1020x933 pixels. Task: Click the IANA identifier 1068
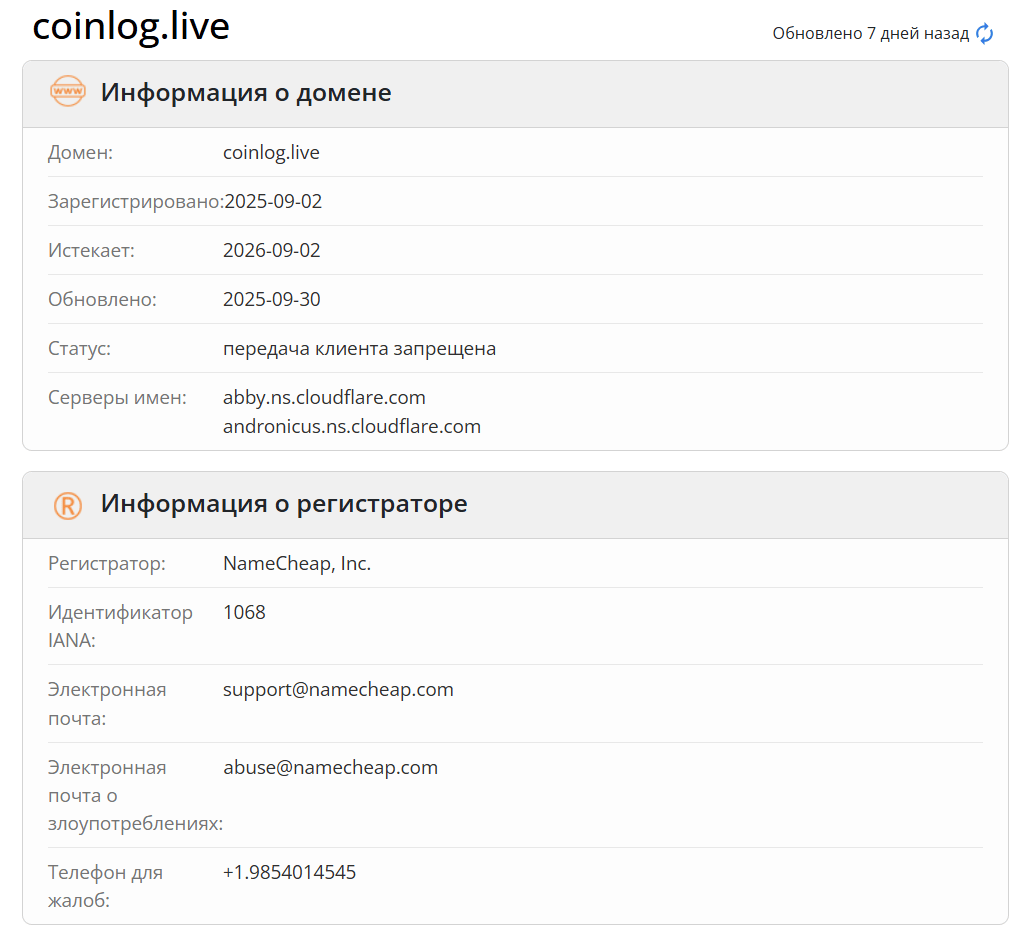[x=244, y=612]
